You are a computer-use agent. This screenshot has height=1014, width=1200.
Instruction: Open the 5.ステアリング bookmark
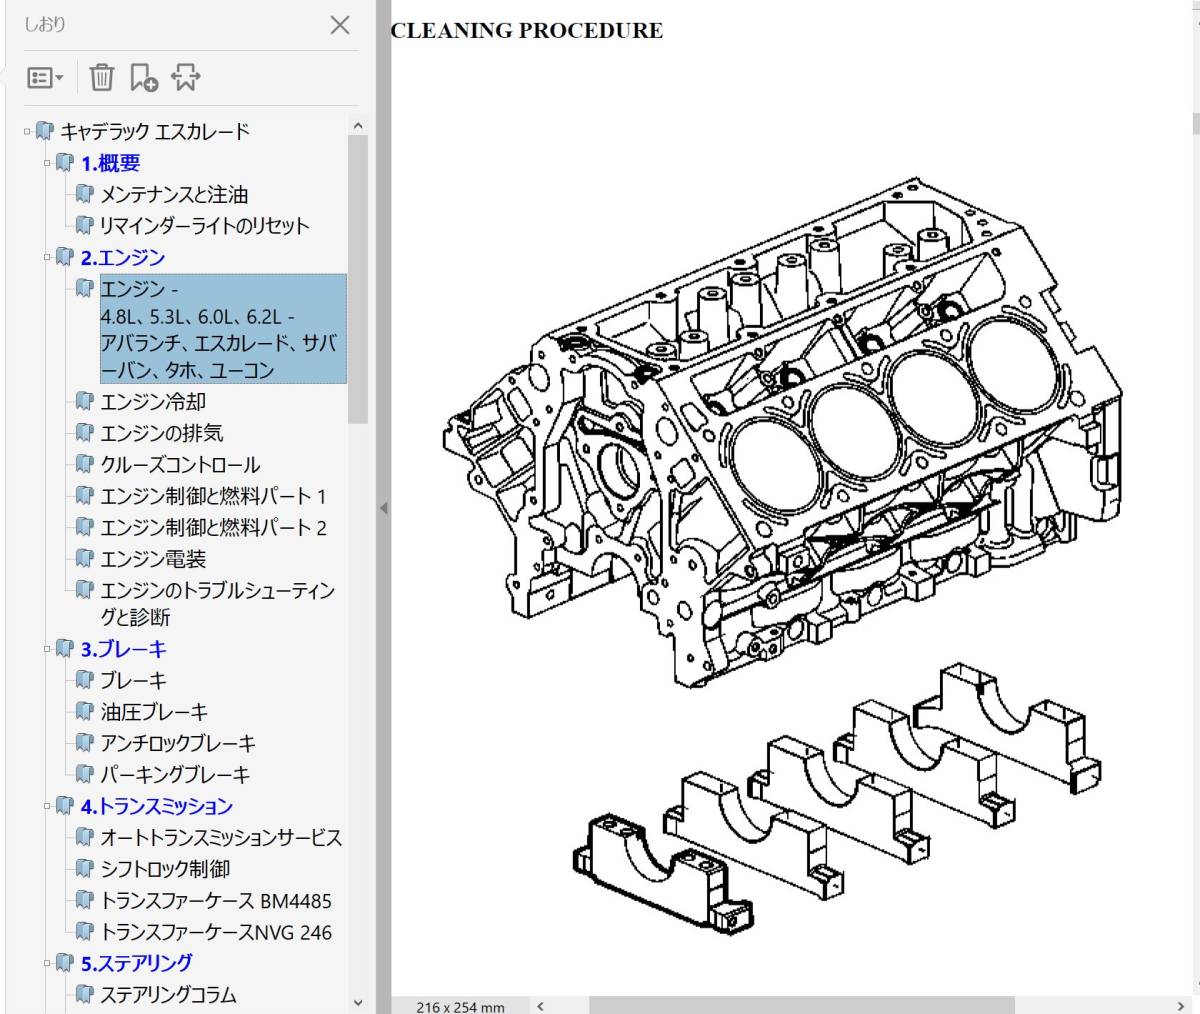click(x=137, y=963)
